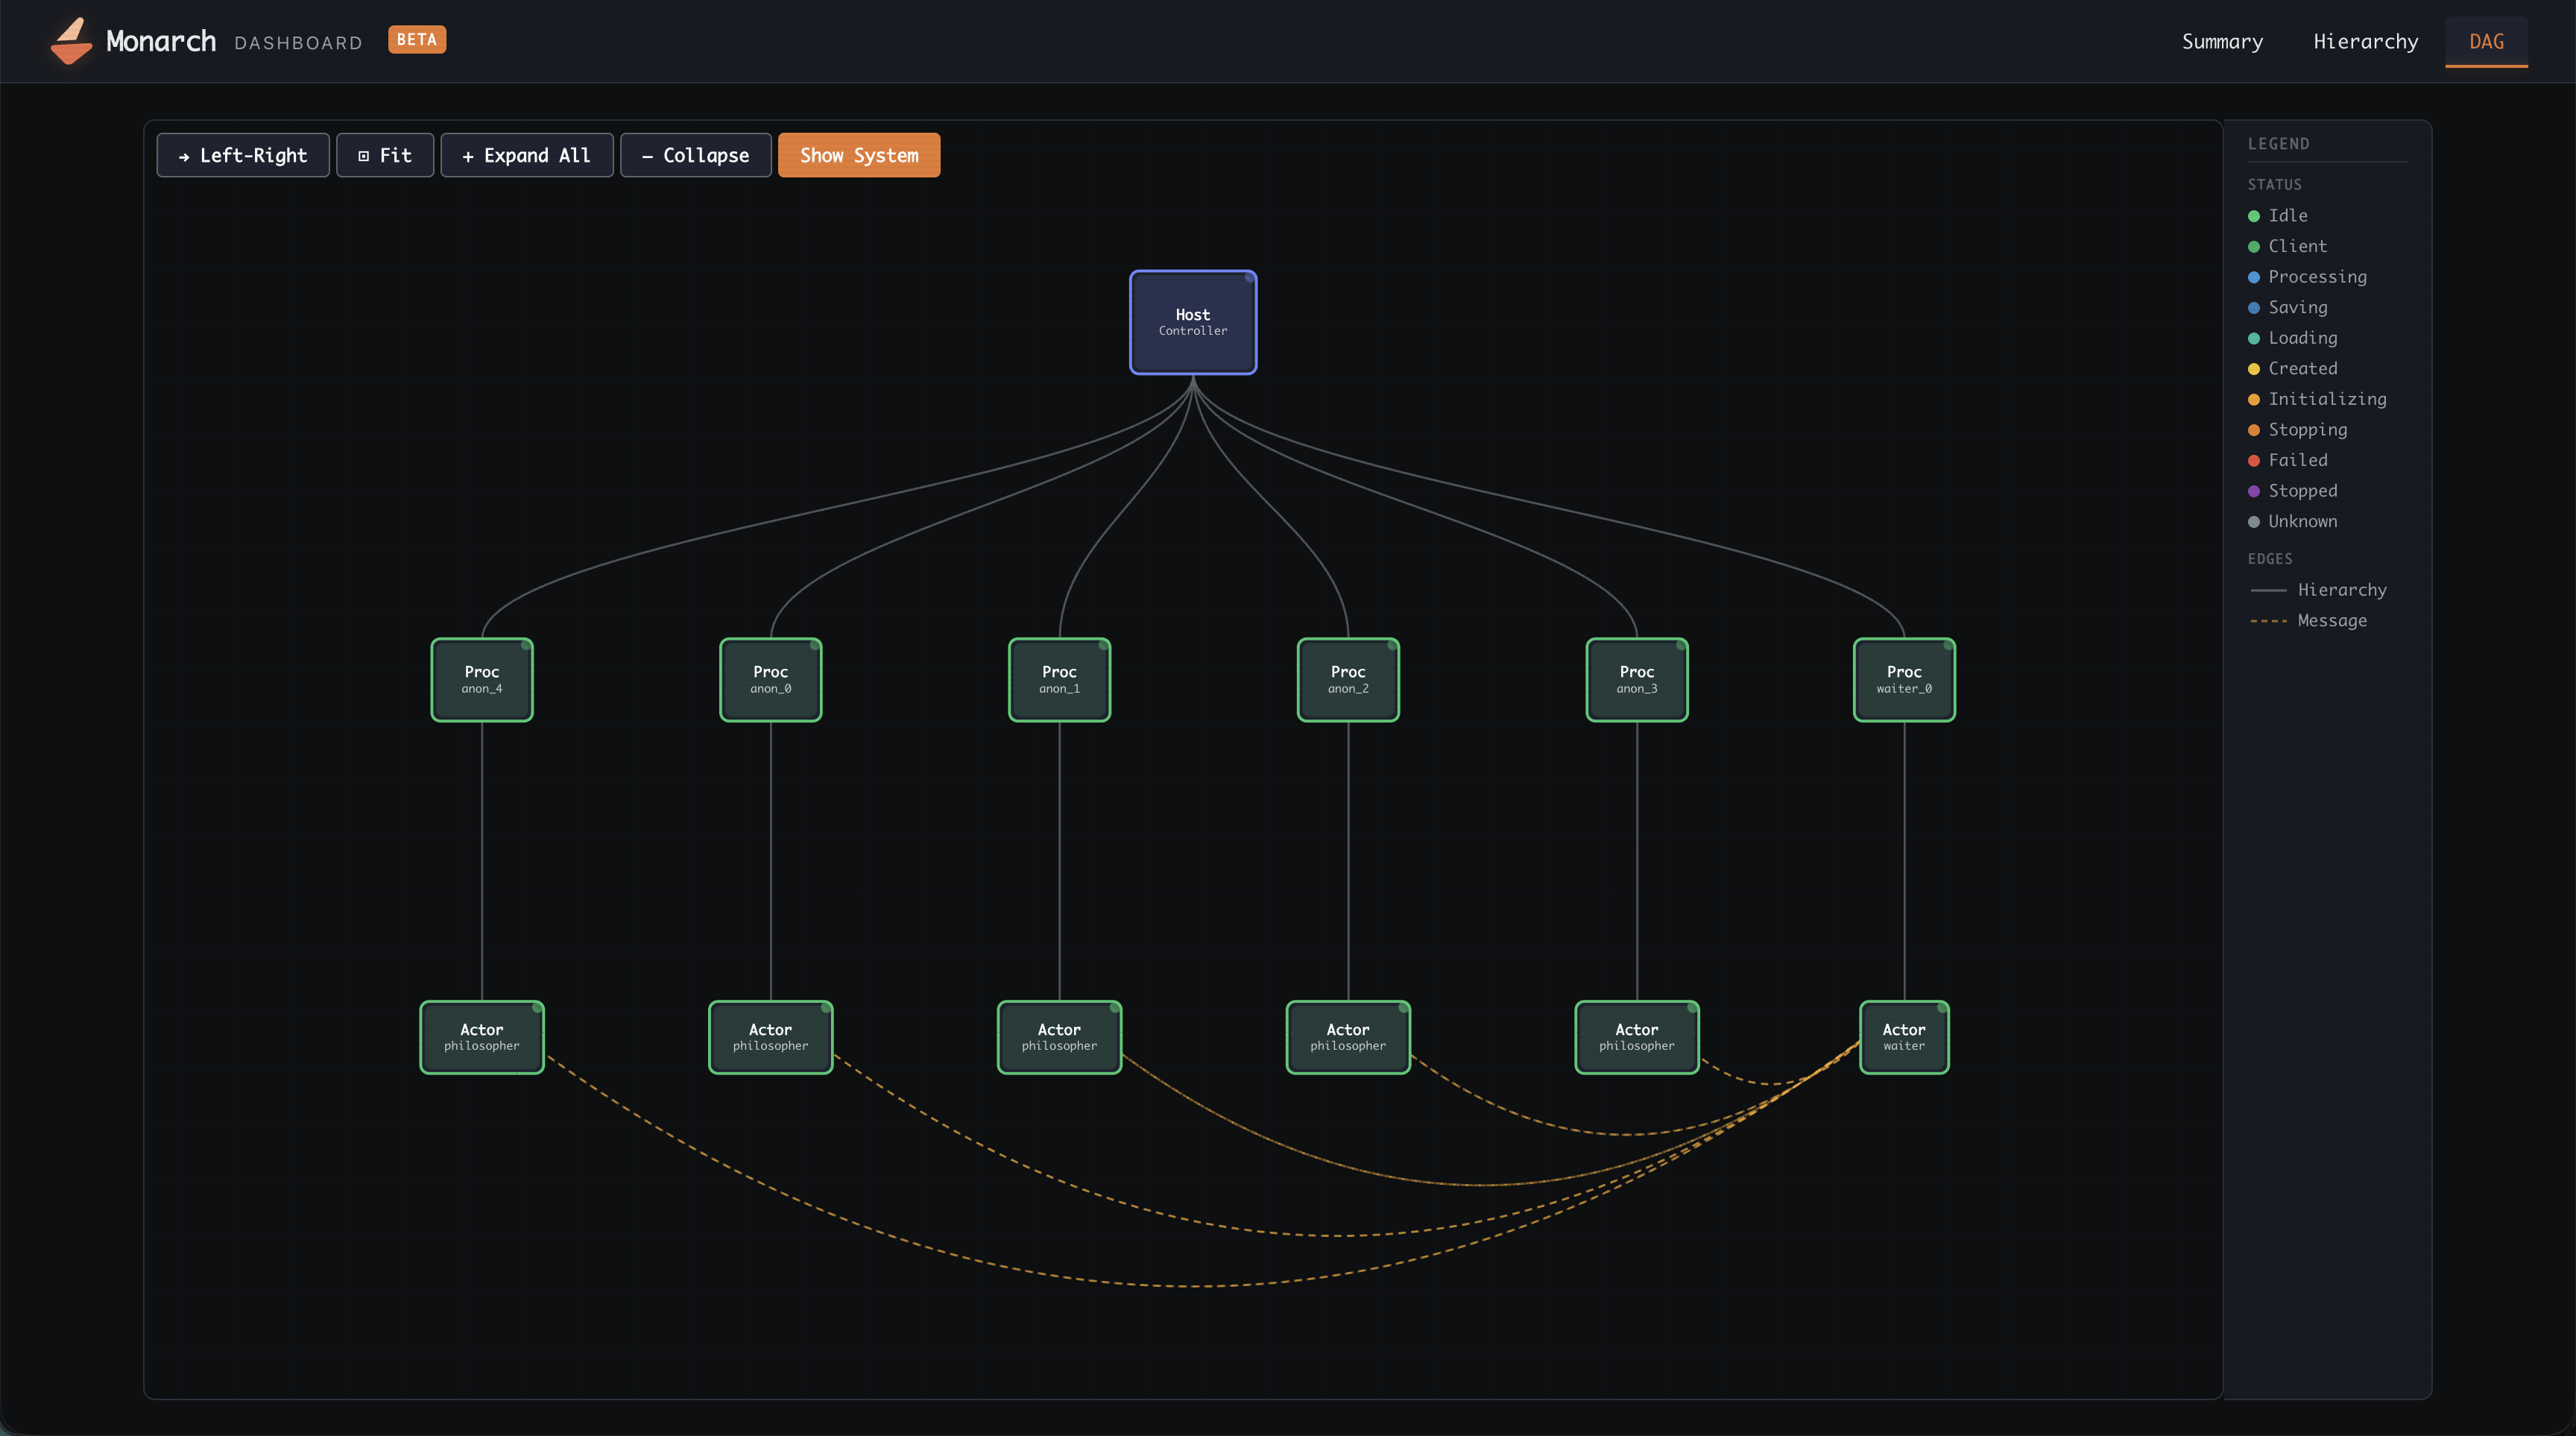
Task: Click the Idle green status dot
Action: pyautogui.click(x=2253, y=216)
